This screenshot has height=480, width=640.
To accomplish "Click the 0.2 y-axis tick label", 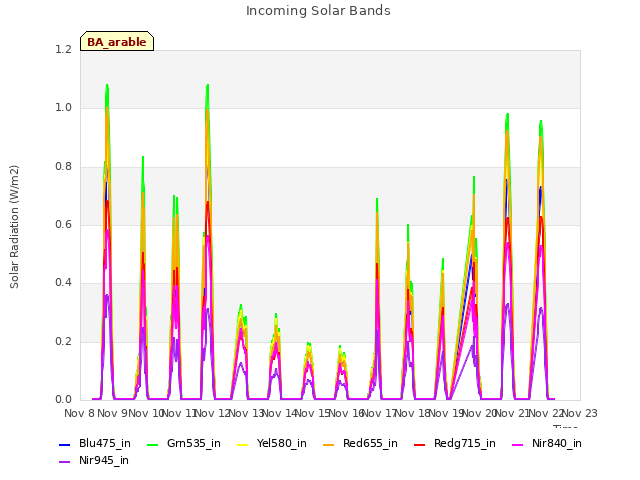I will coord(63,341).
